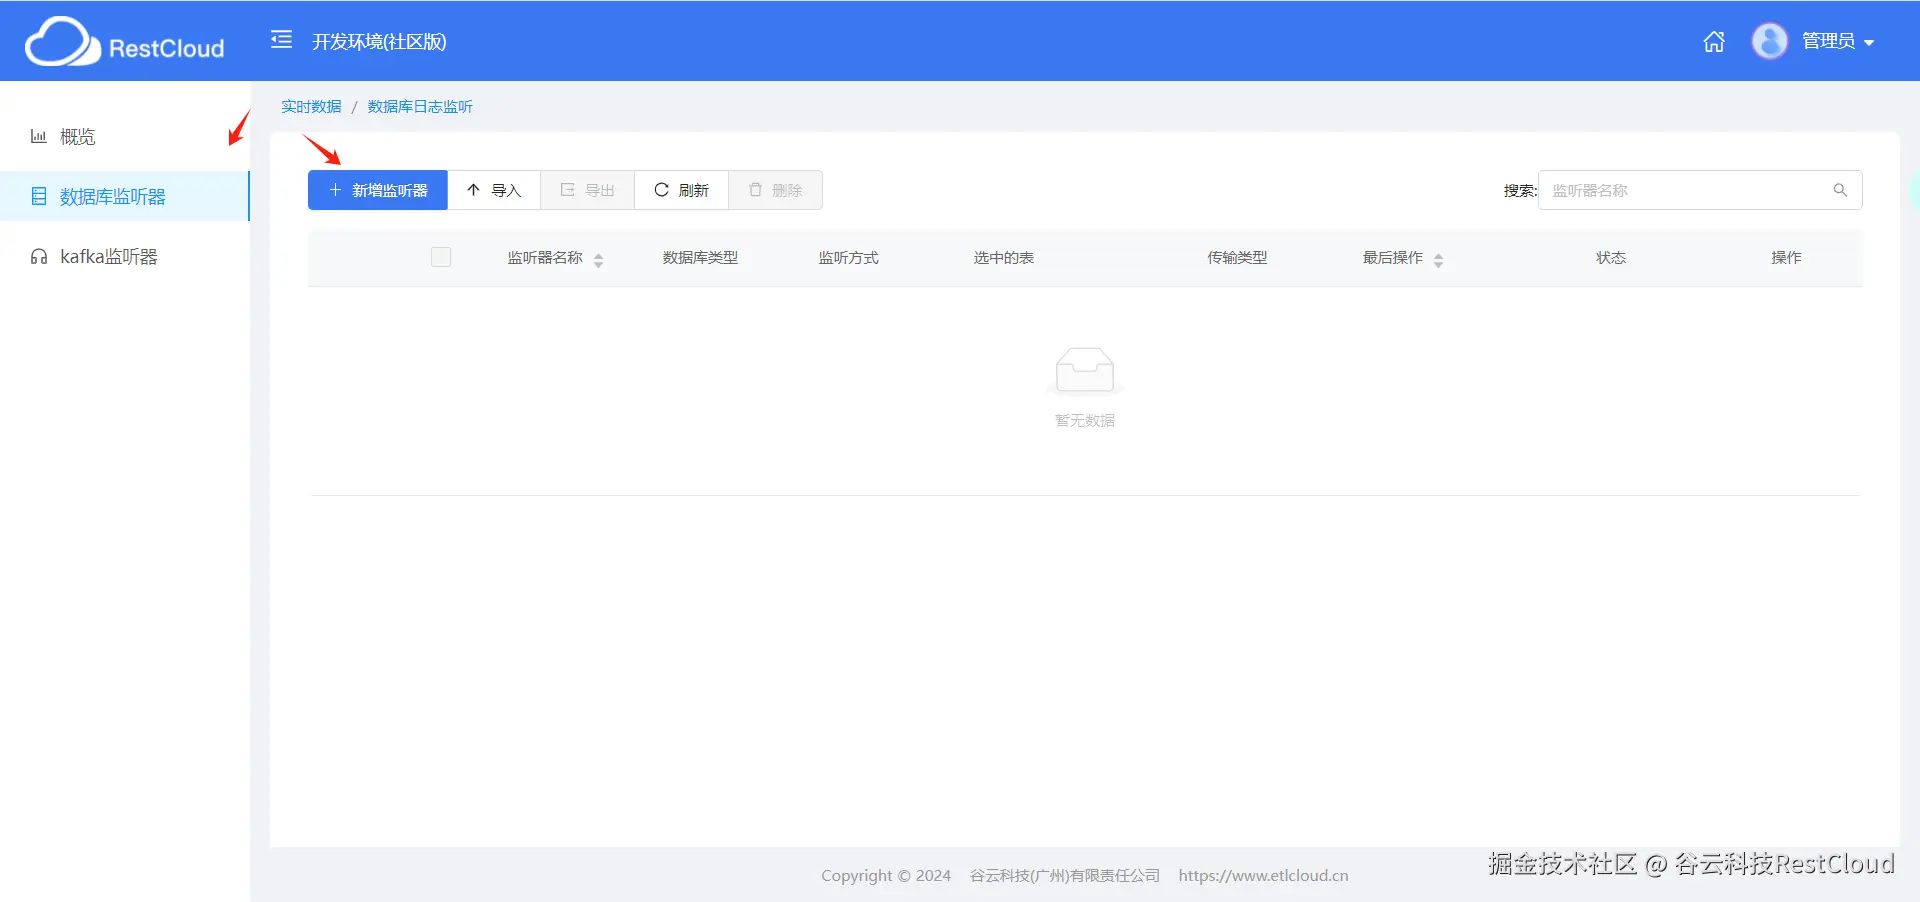The image size is (1920, 902).
Task: Go to home via the house icon
Action: [1714, 41]
